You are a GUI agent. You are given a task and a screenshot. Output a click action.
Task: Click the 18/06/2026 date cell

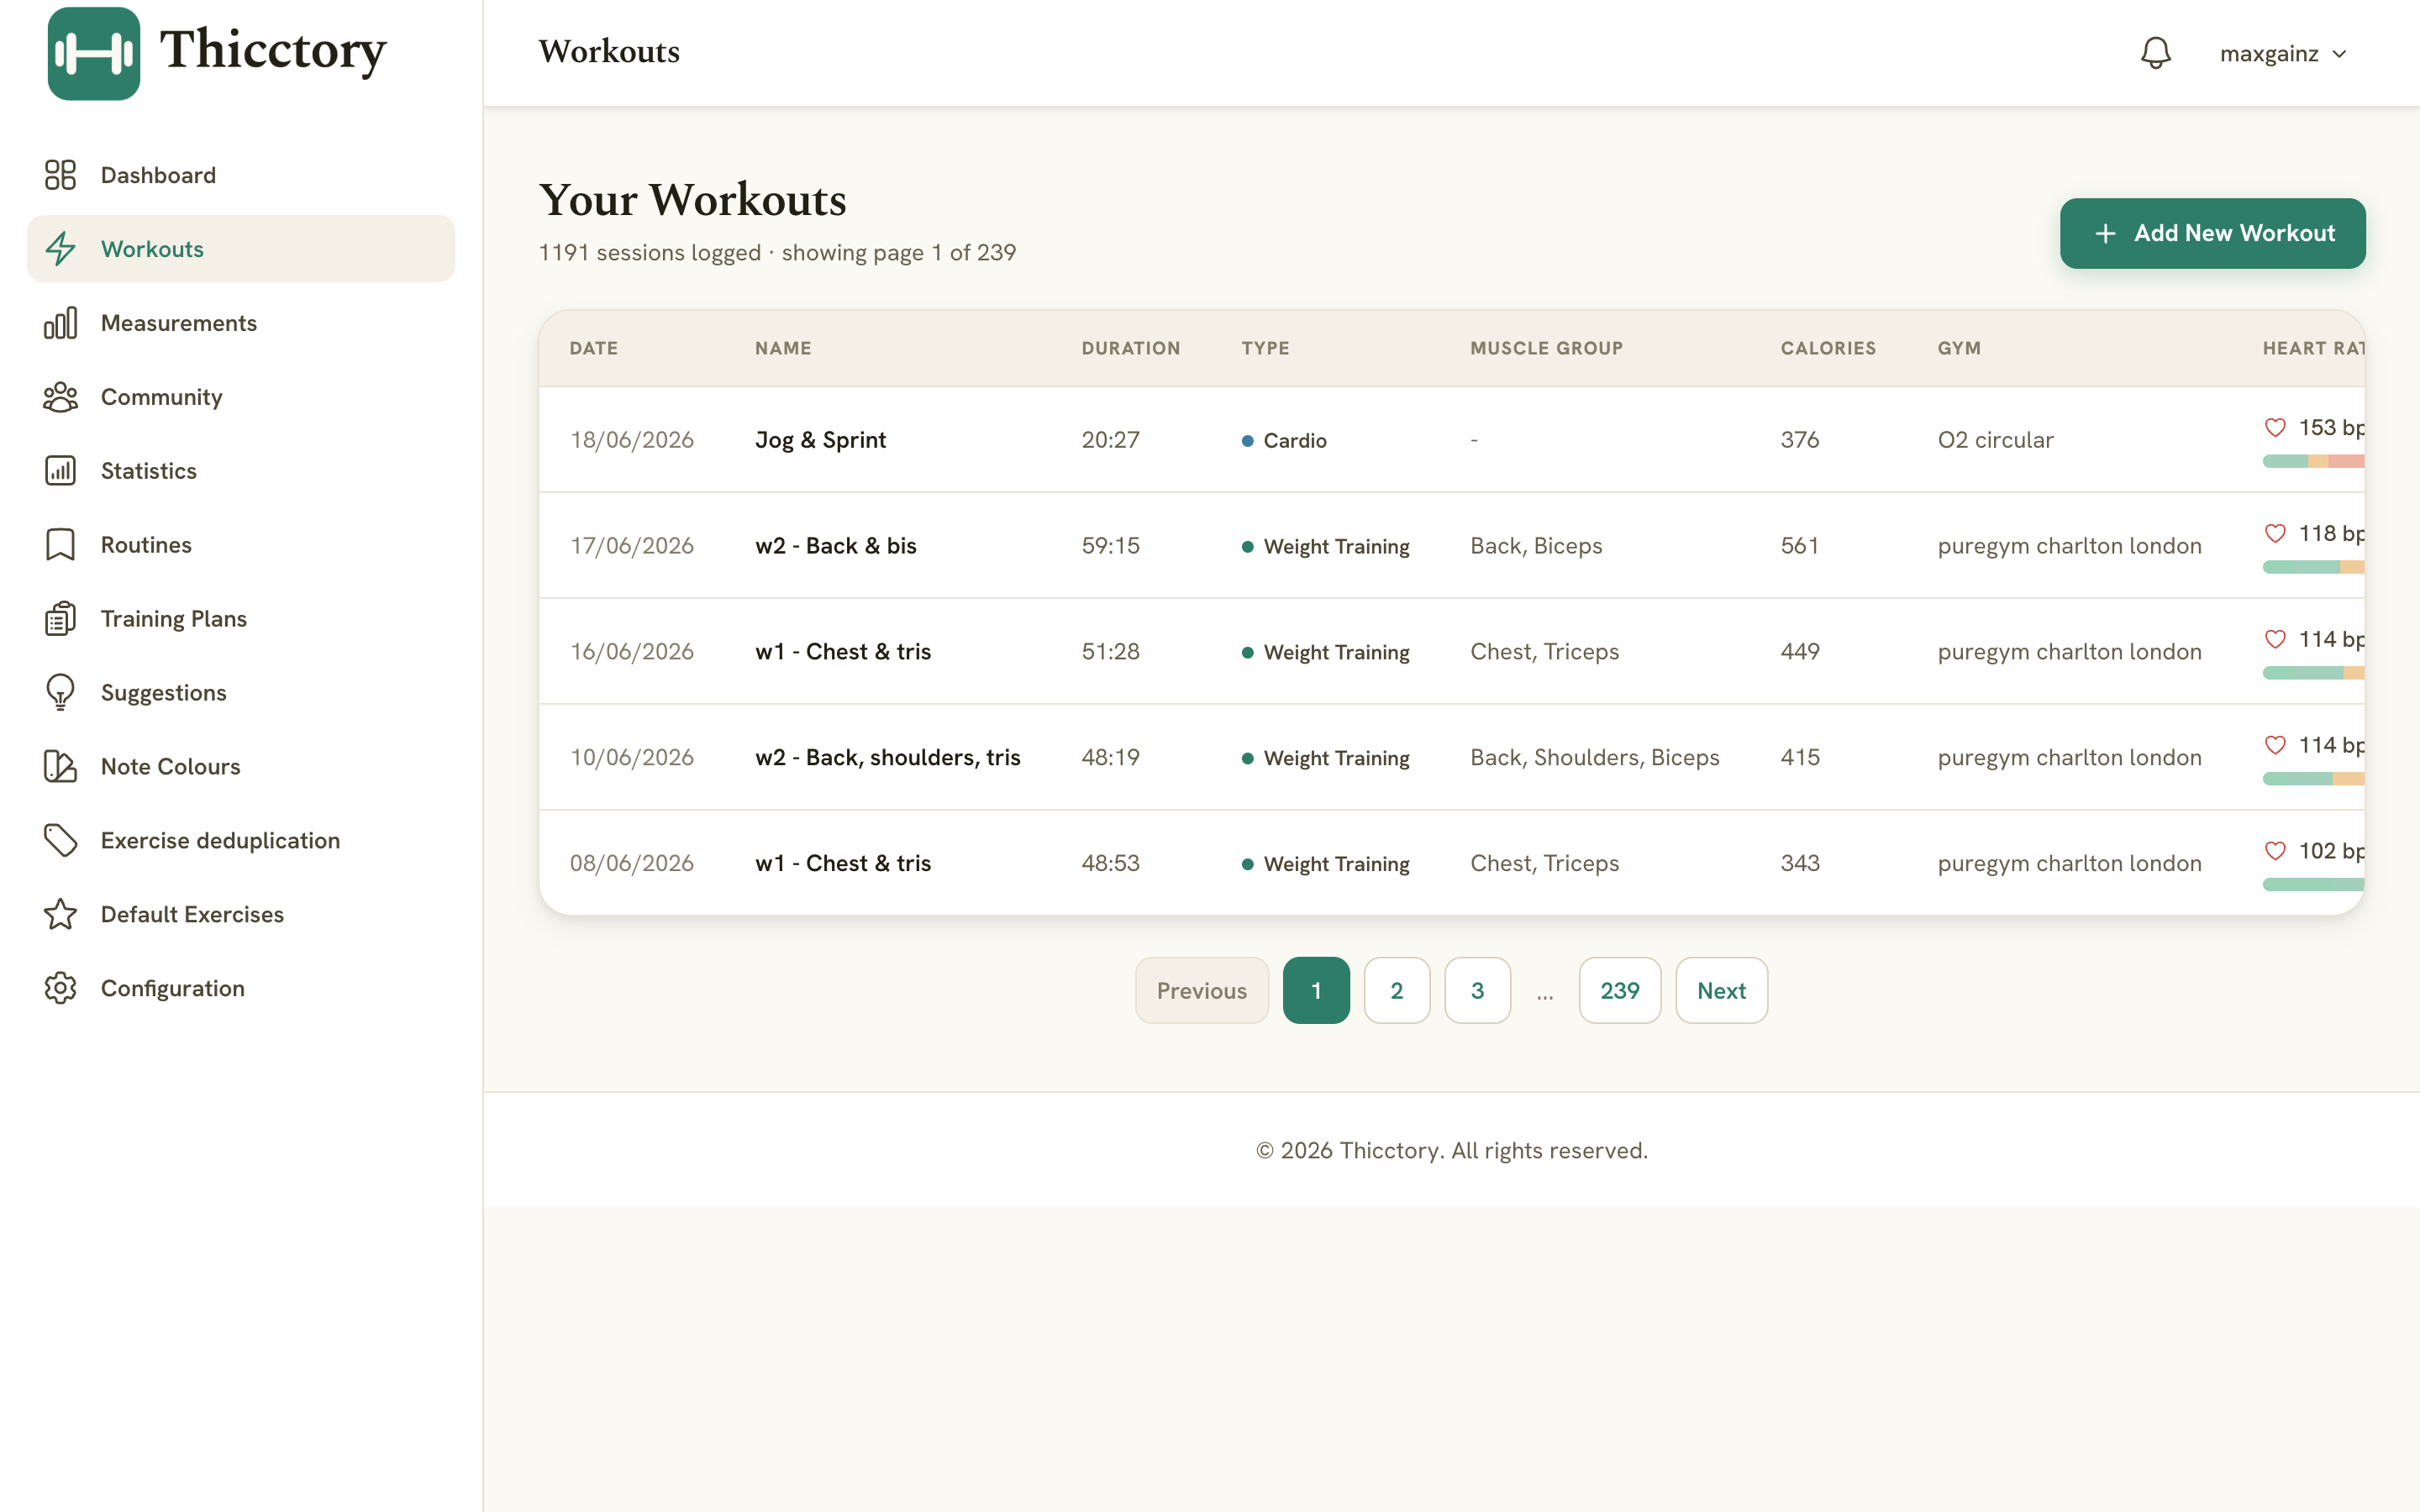632,440
